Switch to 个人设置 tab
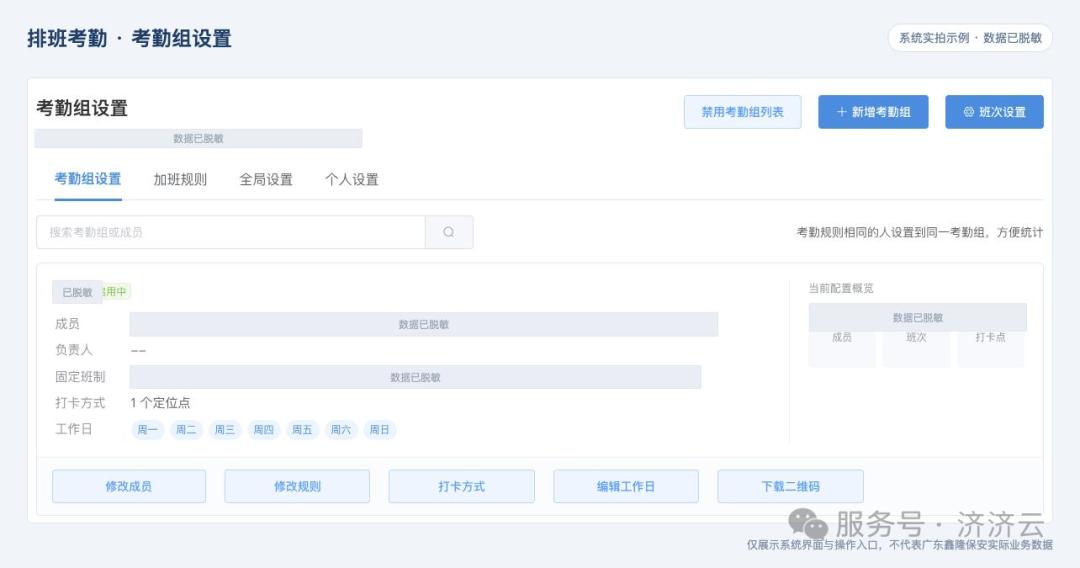Screen dimensions: 1080x568 point(352,180)
